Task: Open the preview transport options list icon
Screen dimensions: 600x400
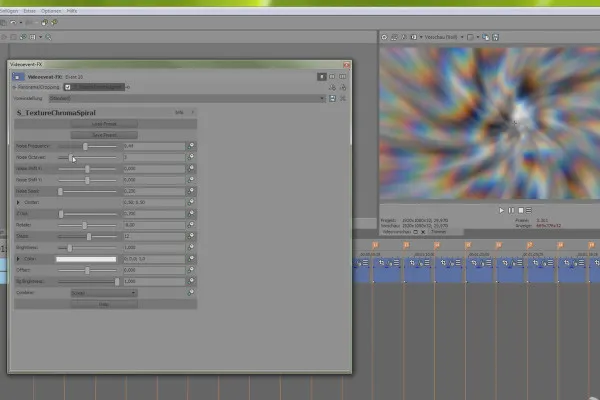Action: point(529,210)
